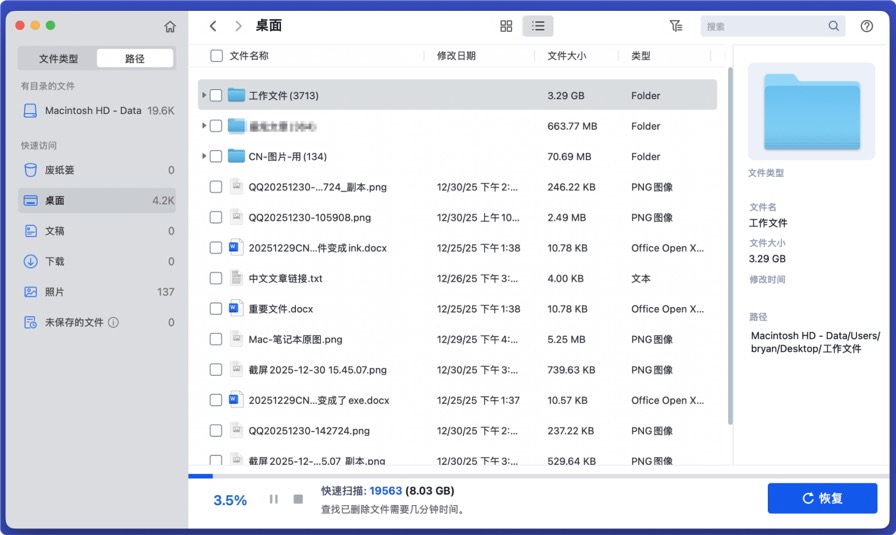This screenshot has width=896, height=535.
Task: Toggle the select-all checkbox in header
Action: point(216,55)
